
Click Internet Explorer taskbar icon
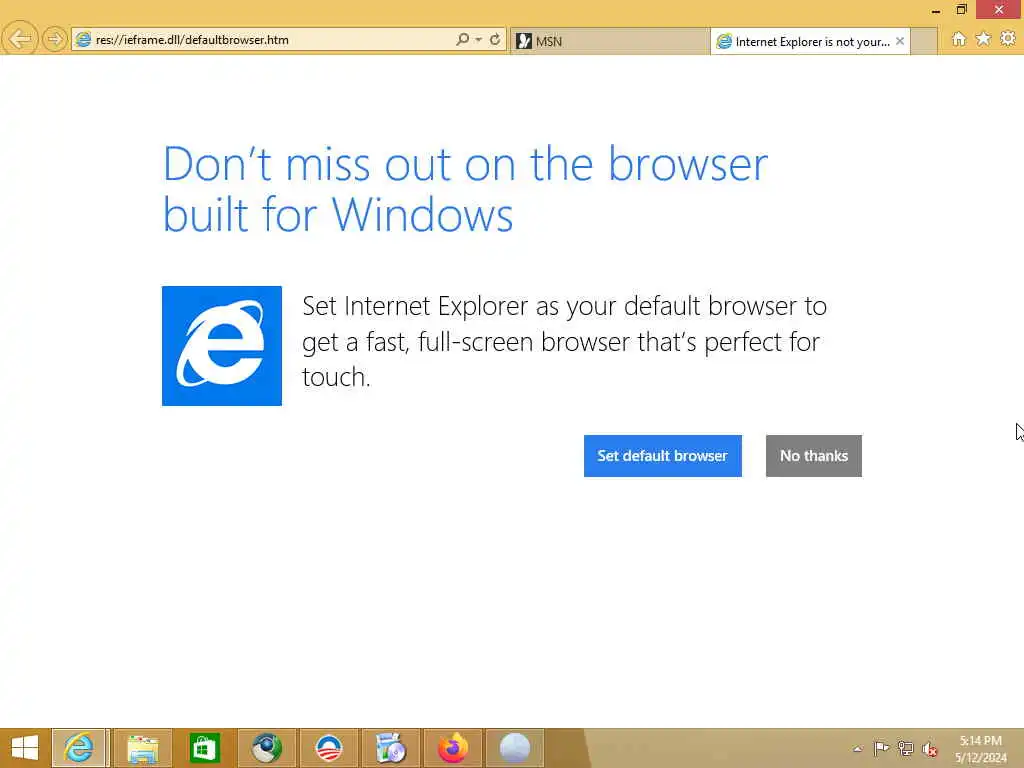click(78, 748)
